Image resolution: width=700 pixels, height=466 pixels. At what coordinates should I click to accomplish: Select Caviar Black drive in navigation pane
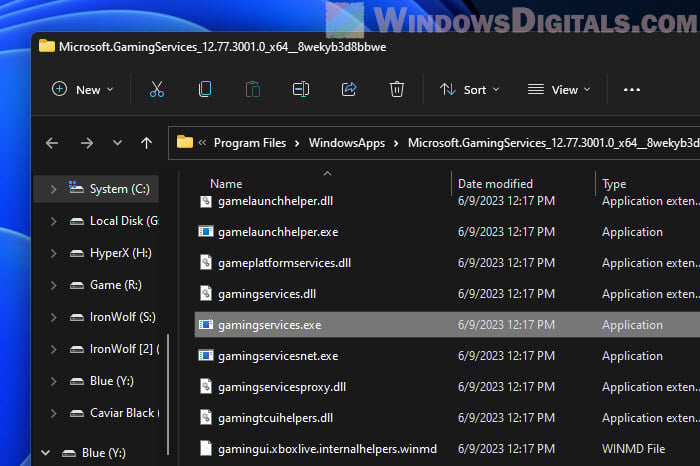pos(124,413)
